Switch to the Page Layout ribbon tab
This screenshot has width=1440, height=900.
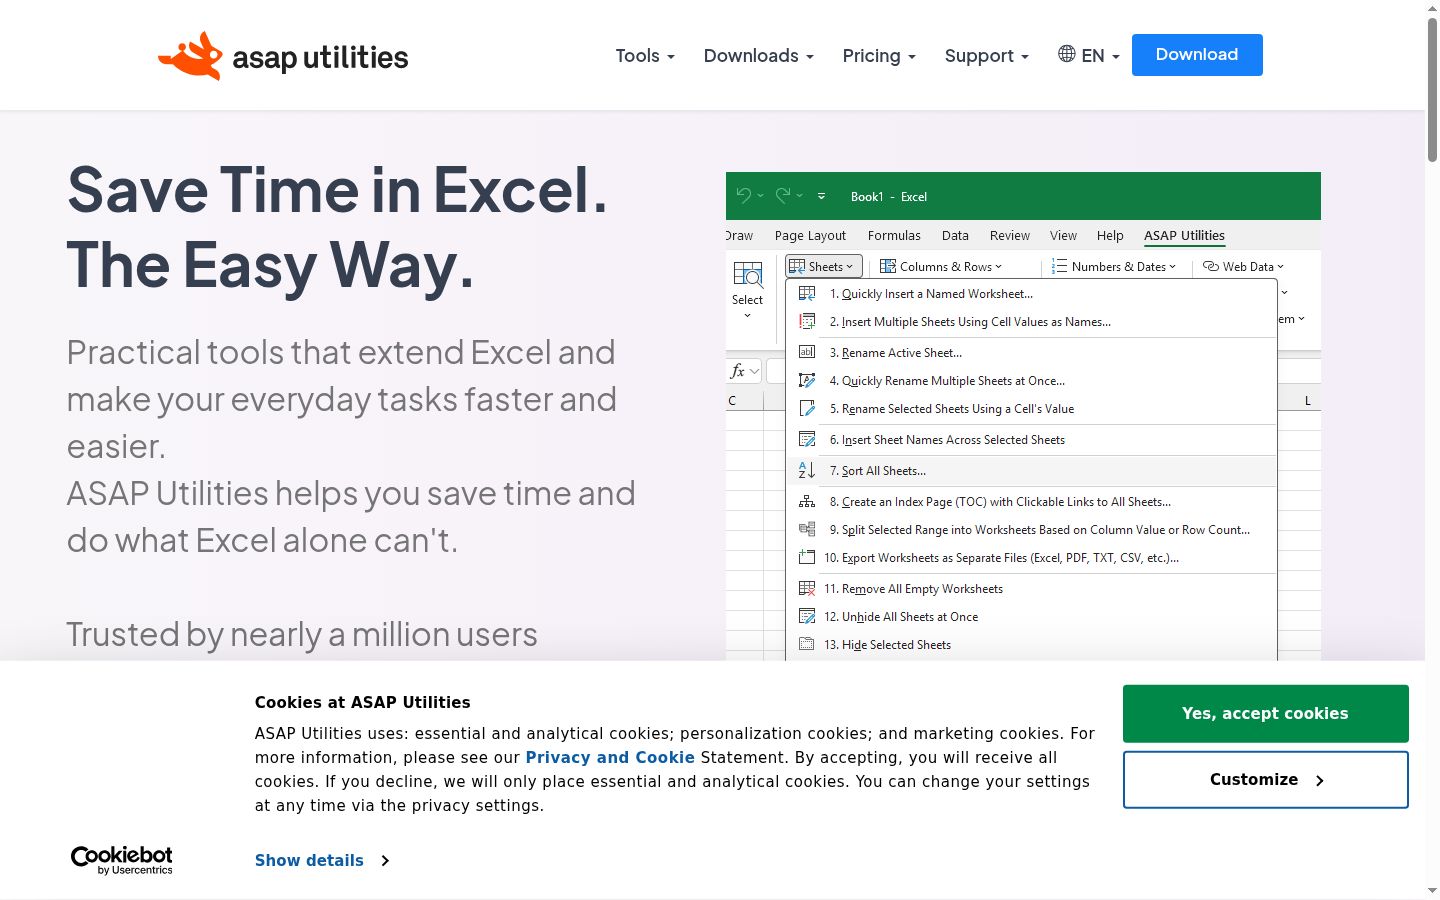click(810, 236)
